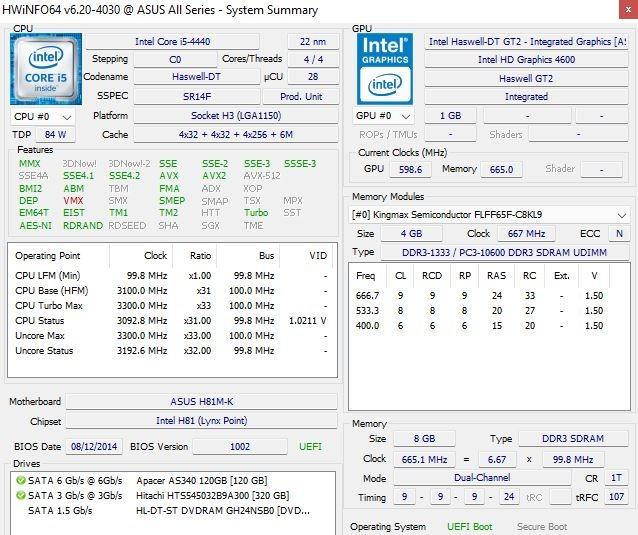Select the Cache value 4x32 + 4x32 + 4x256 + 6M

236,135
